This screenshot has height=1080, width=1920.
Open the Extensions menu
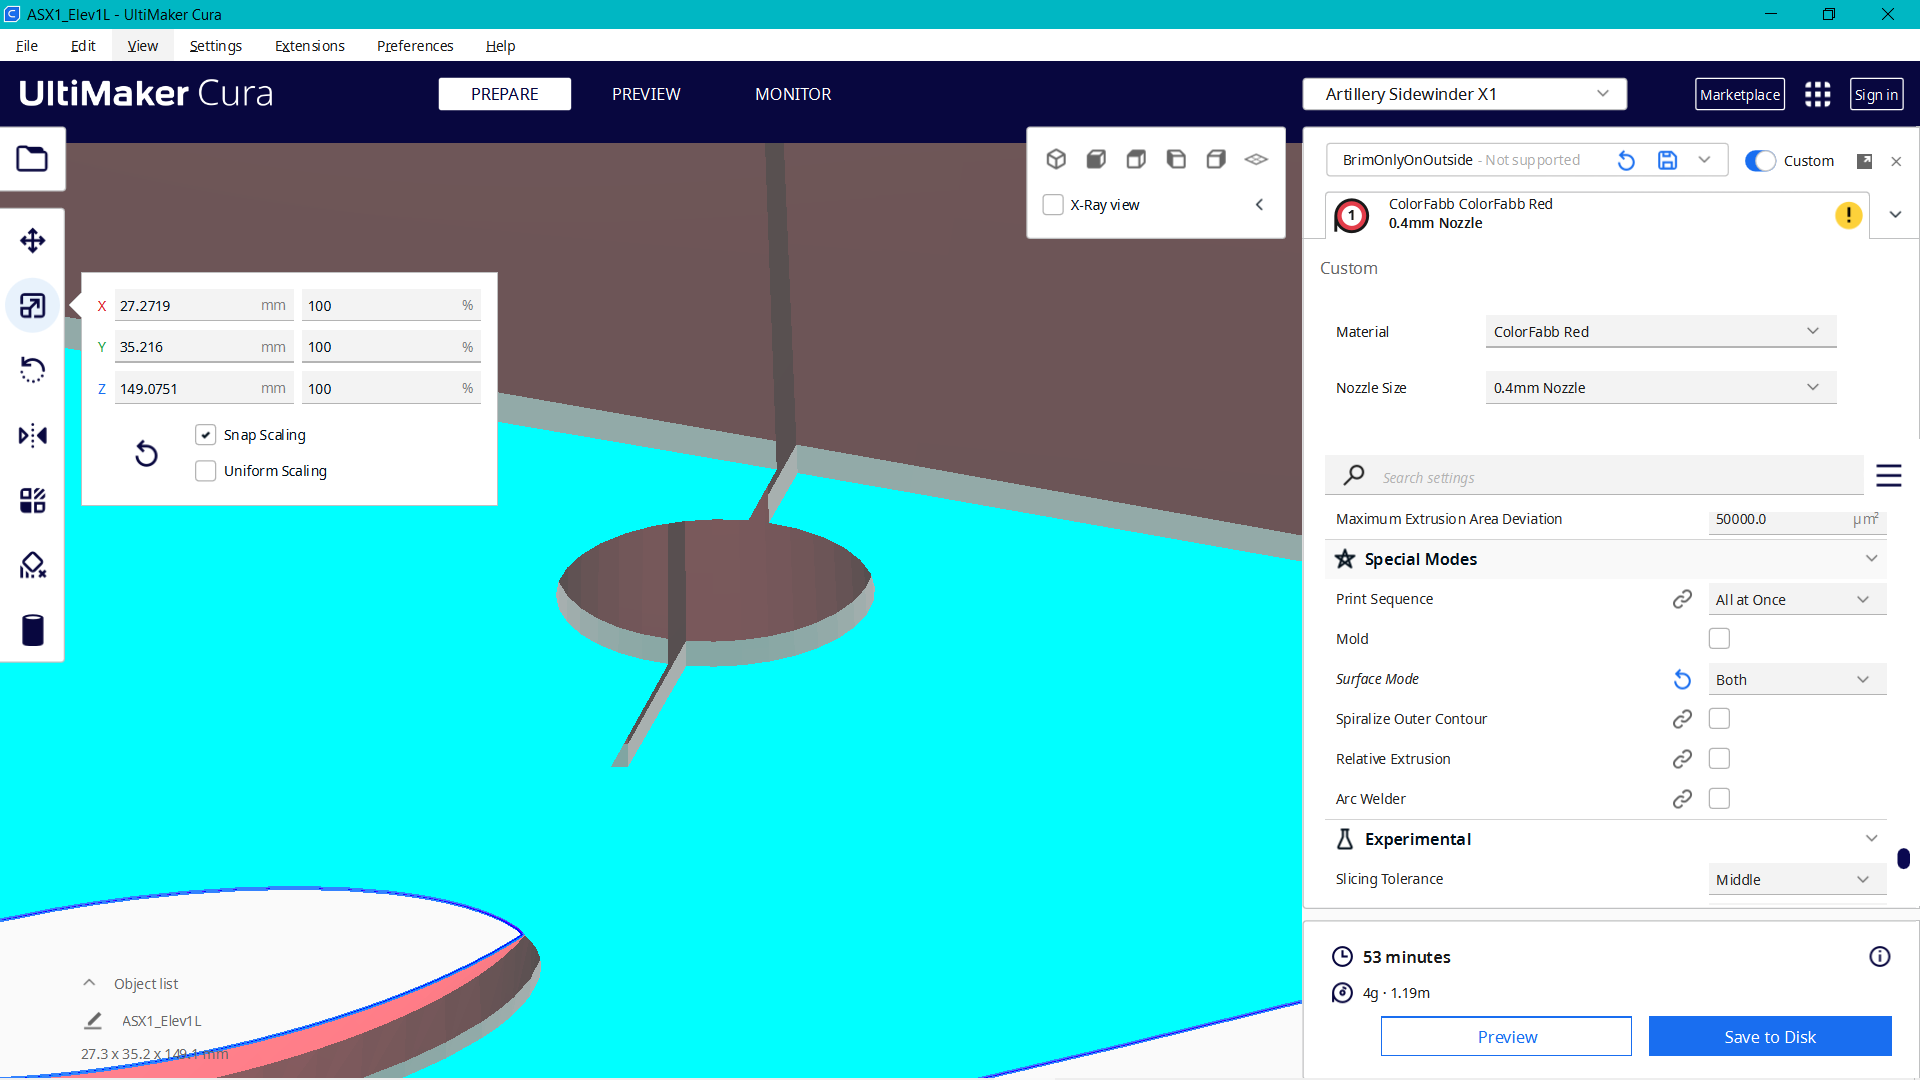tap(309, 46)
